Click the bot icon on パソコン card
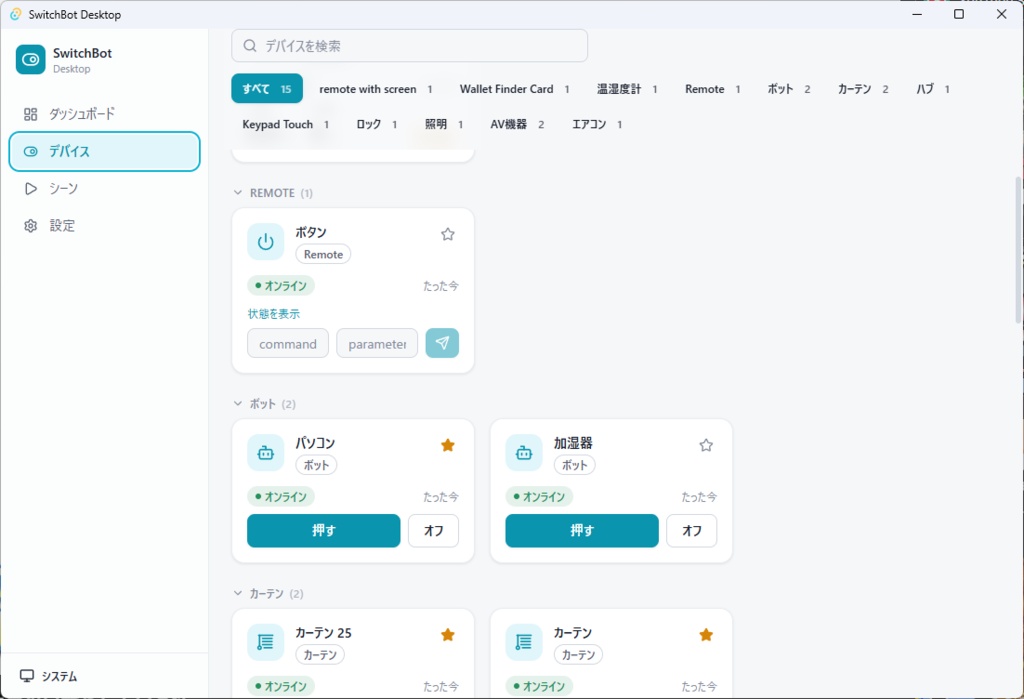The image size is (1024, 699). coord(266,453)
